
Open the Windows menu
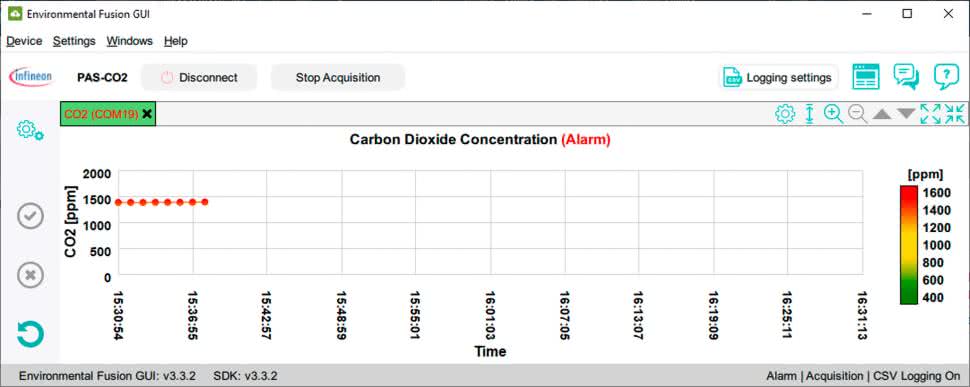(x=129, y=41)
